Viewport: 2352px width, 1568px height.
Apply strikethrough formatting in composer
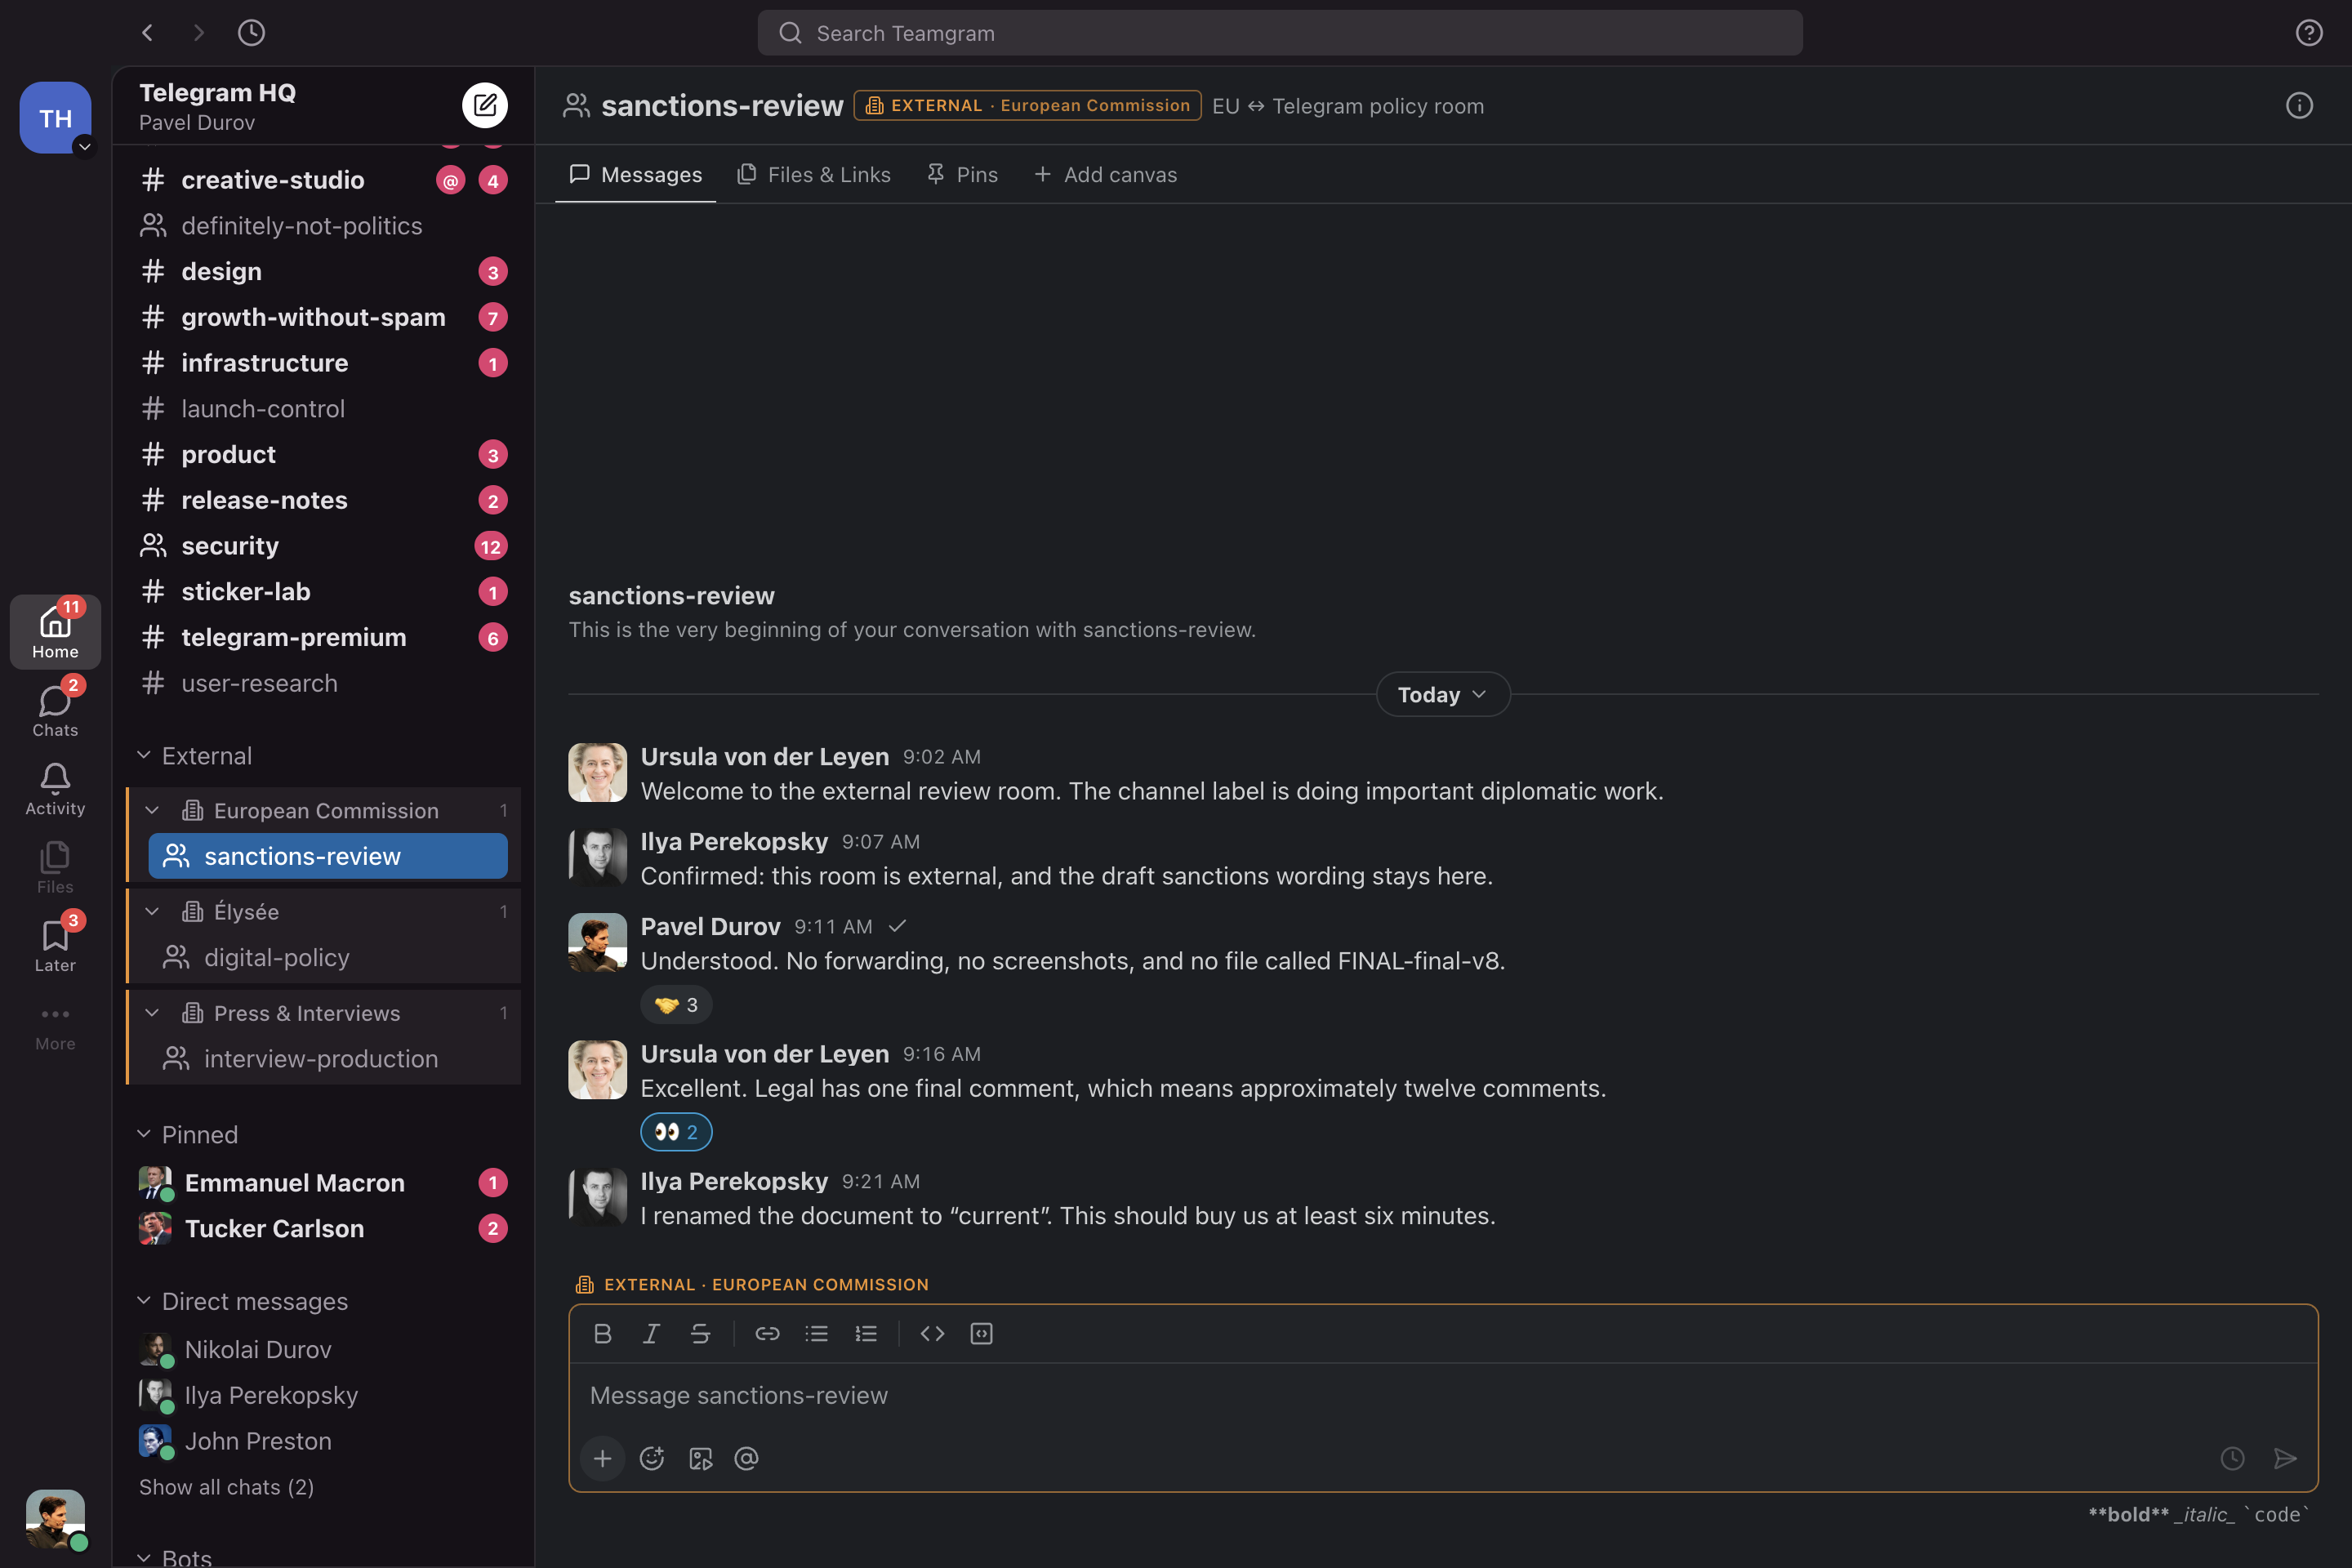click(x=700, y=1333)
